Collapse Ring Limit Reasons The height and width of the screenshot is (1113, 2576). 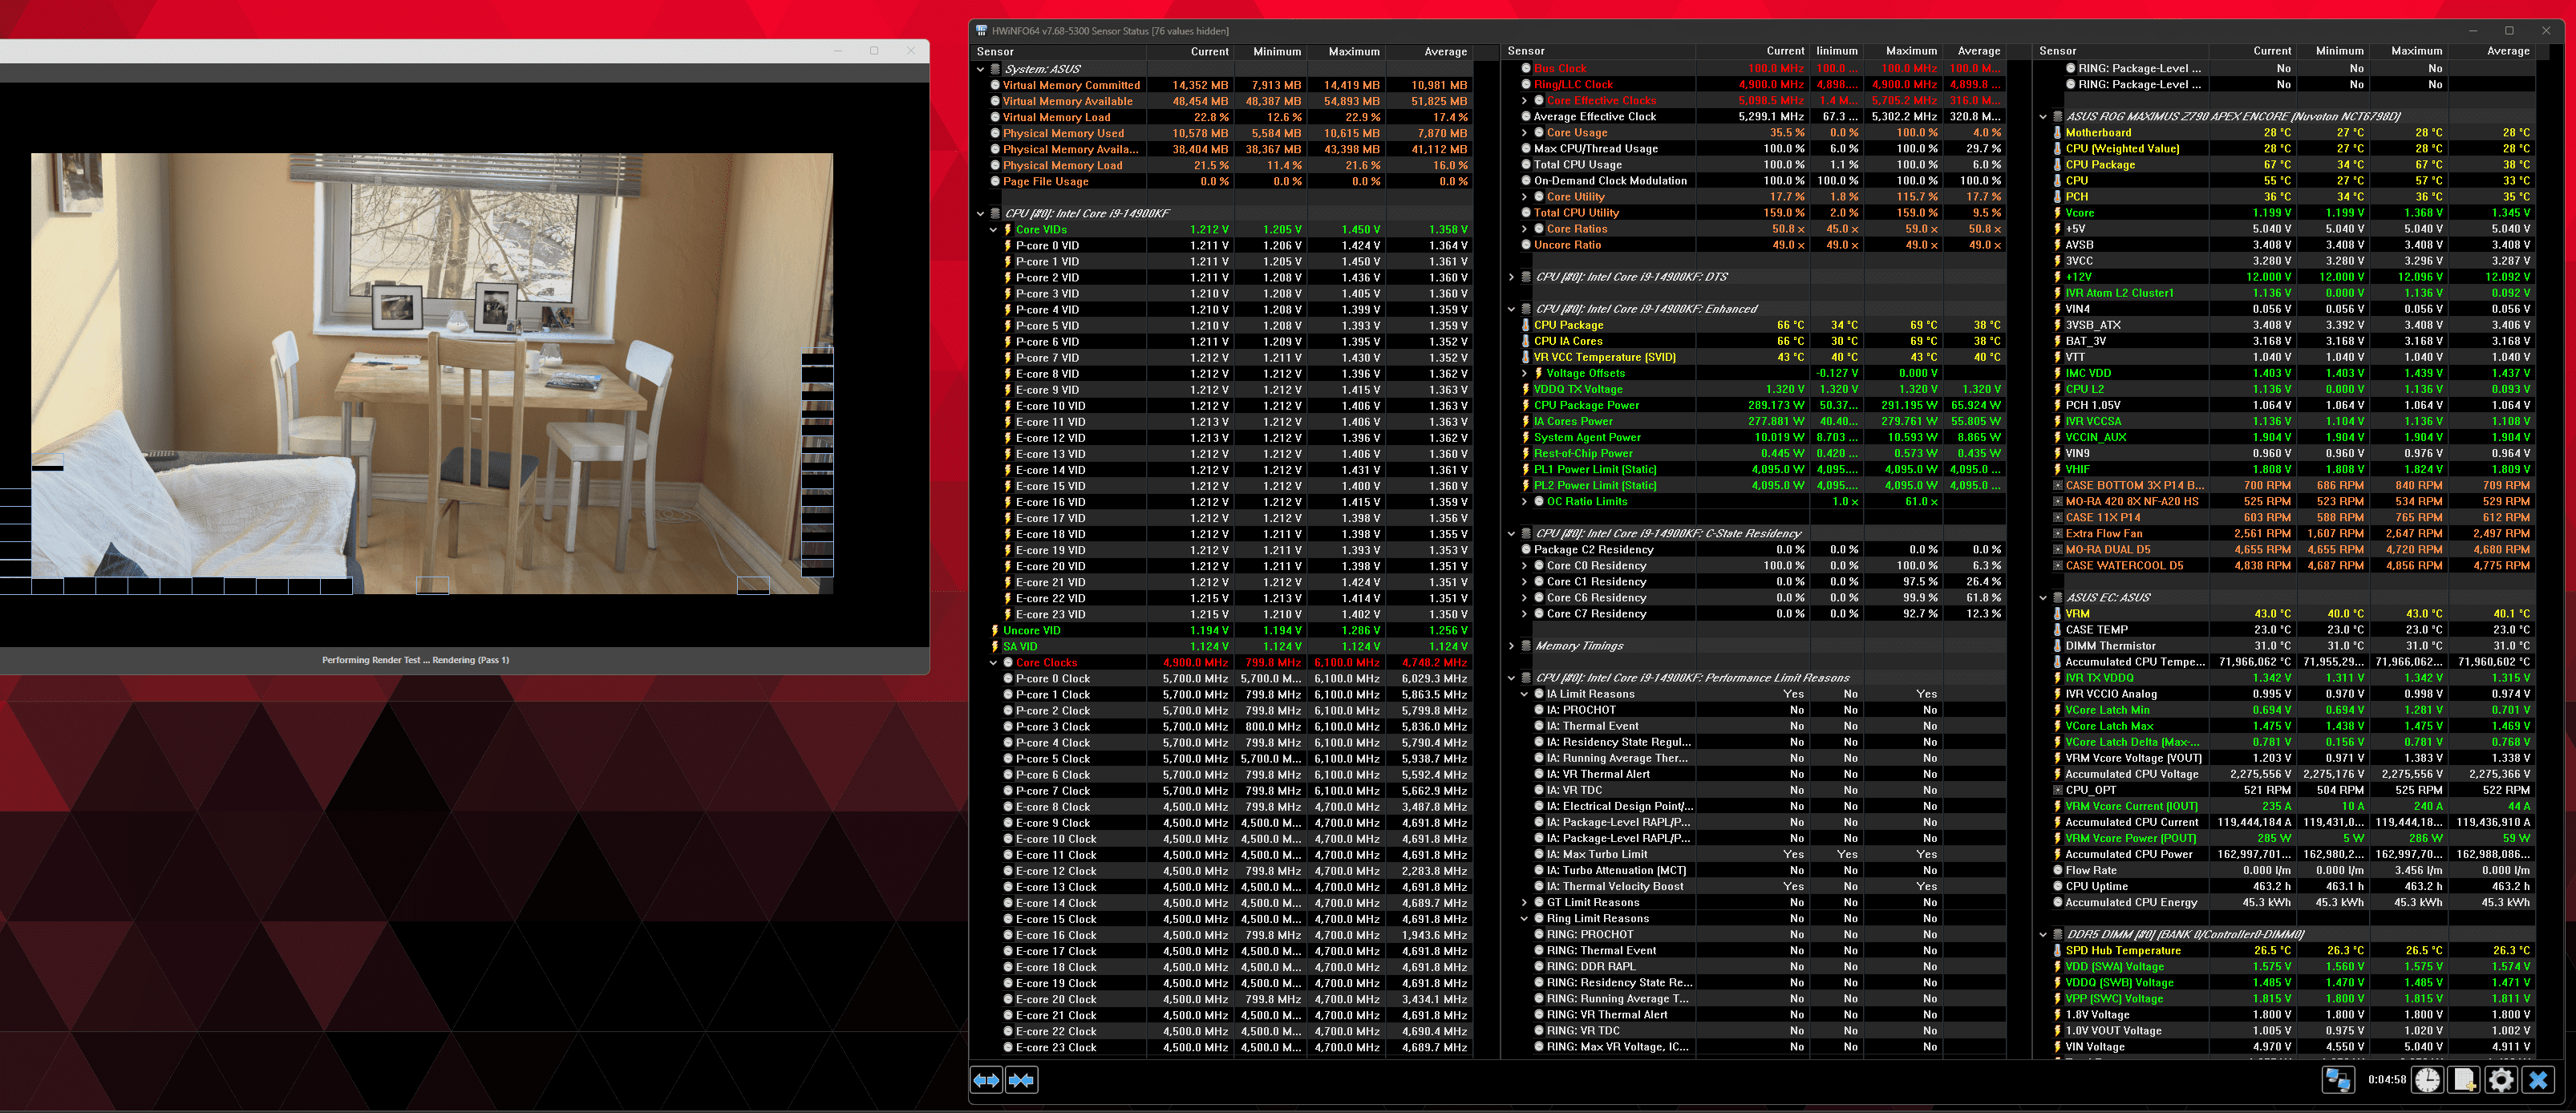click(x=1524, y=919)
